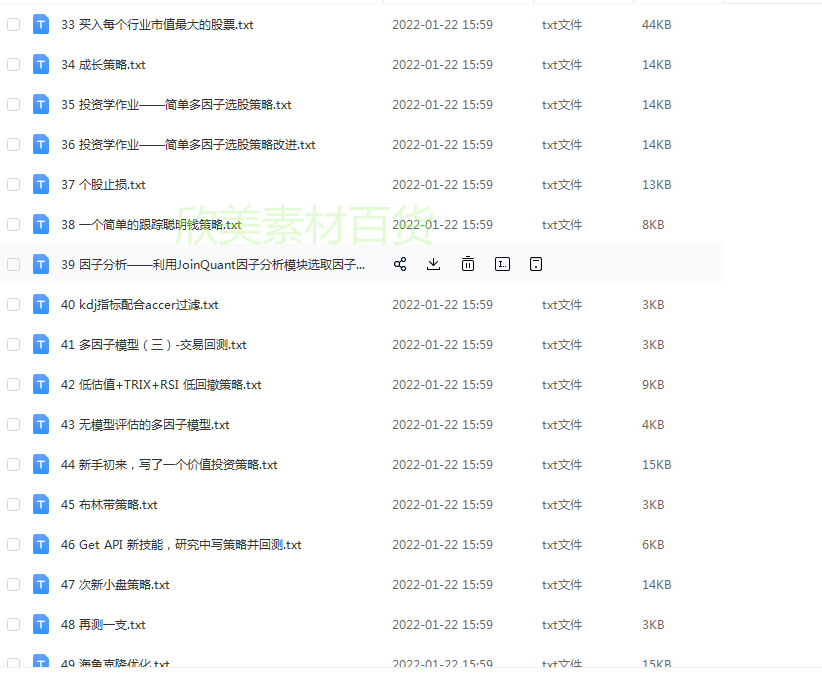Click file icon of 43 无模型评估的多因子模型.txt

click(41, 424)
